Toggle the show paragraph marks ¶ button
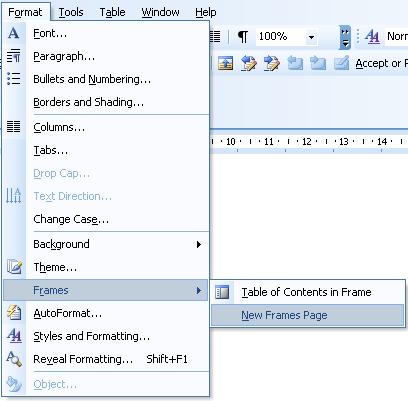 pos(243,36)
